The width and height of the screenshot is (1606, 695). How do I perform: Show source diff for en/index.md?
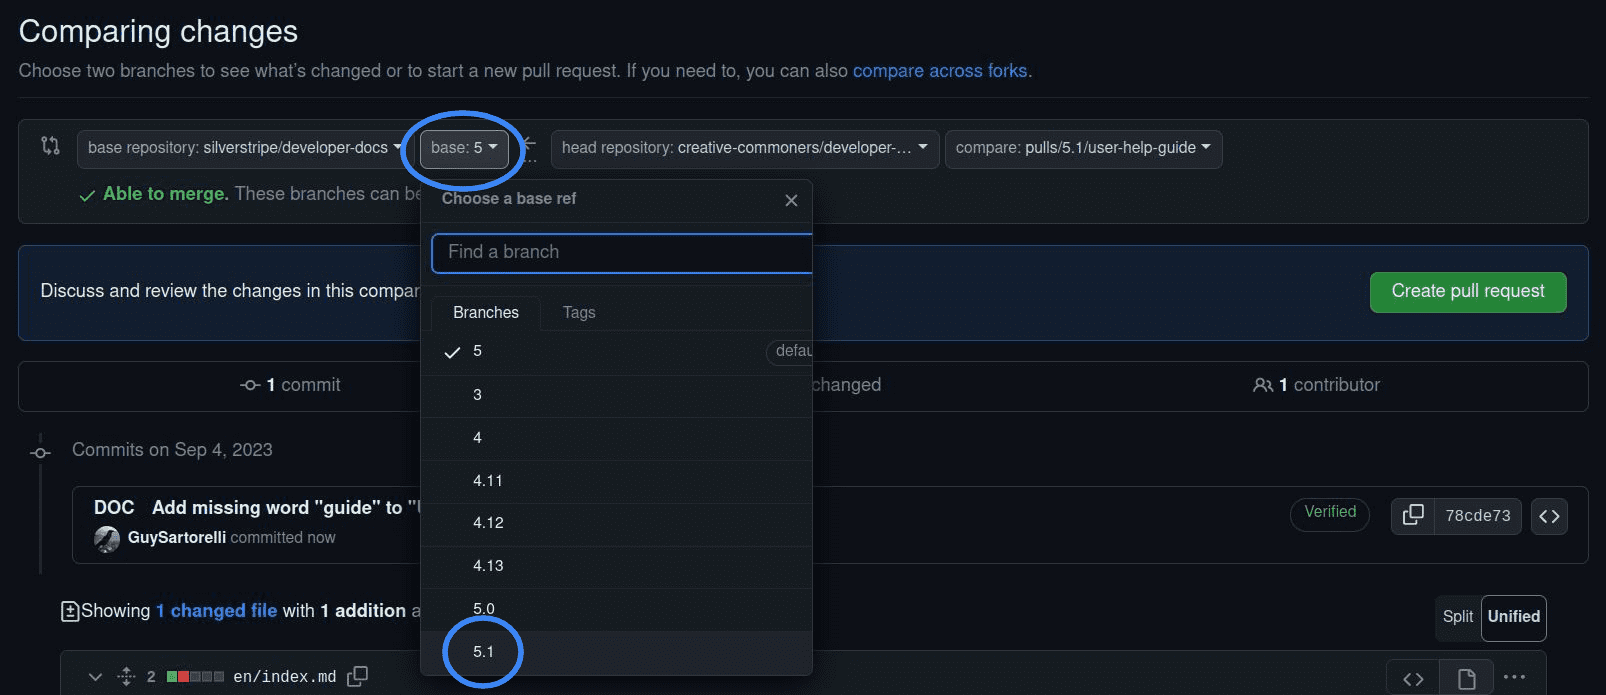[x=1412, y=679]
